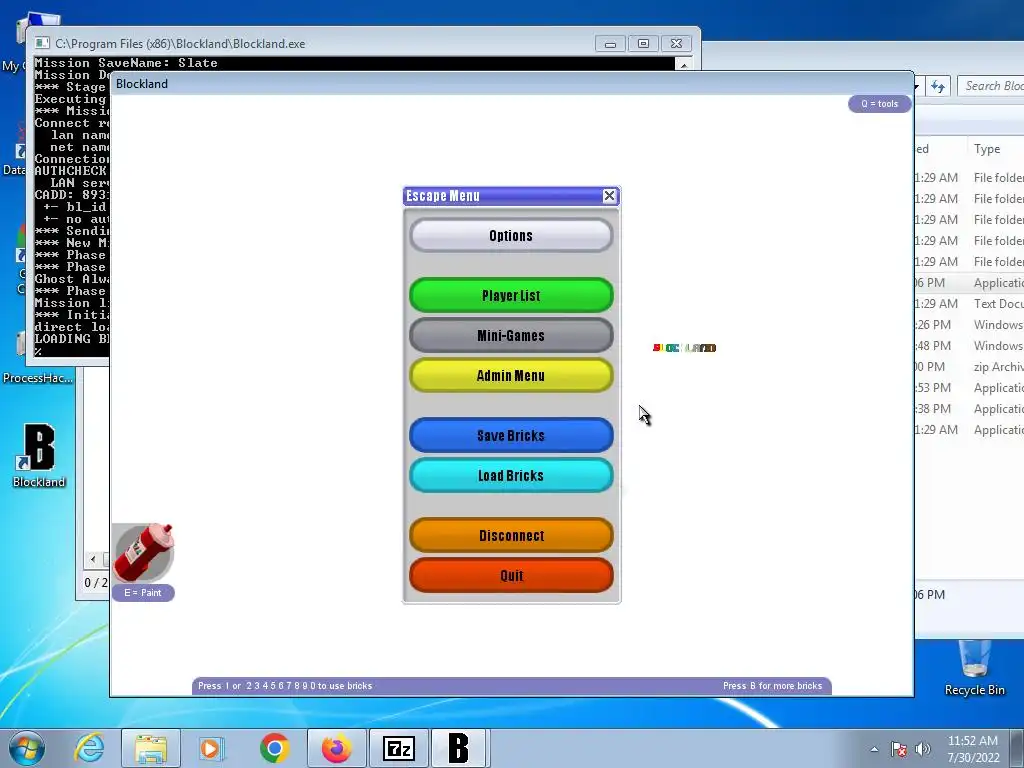Click 'Press B for more bricks' hint
Image resolution: width=1024 pixels, height=768 pixels.
(772, 686)
